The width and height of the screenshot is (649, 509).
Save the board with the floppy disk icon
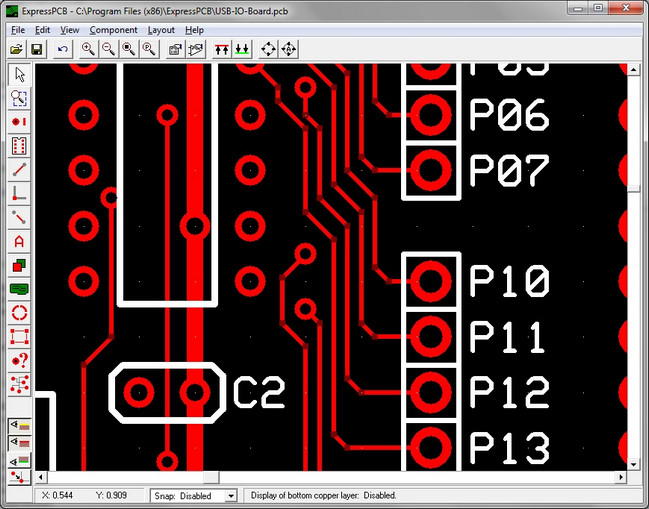click(x=38, y=49)
